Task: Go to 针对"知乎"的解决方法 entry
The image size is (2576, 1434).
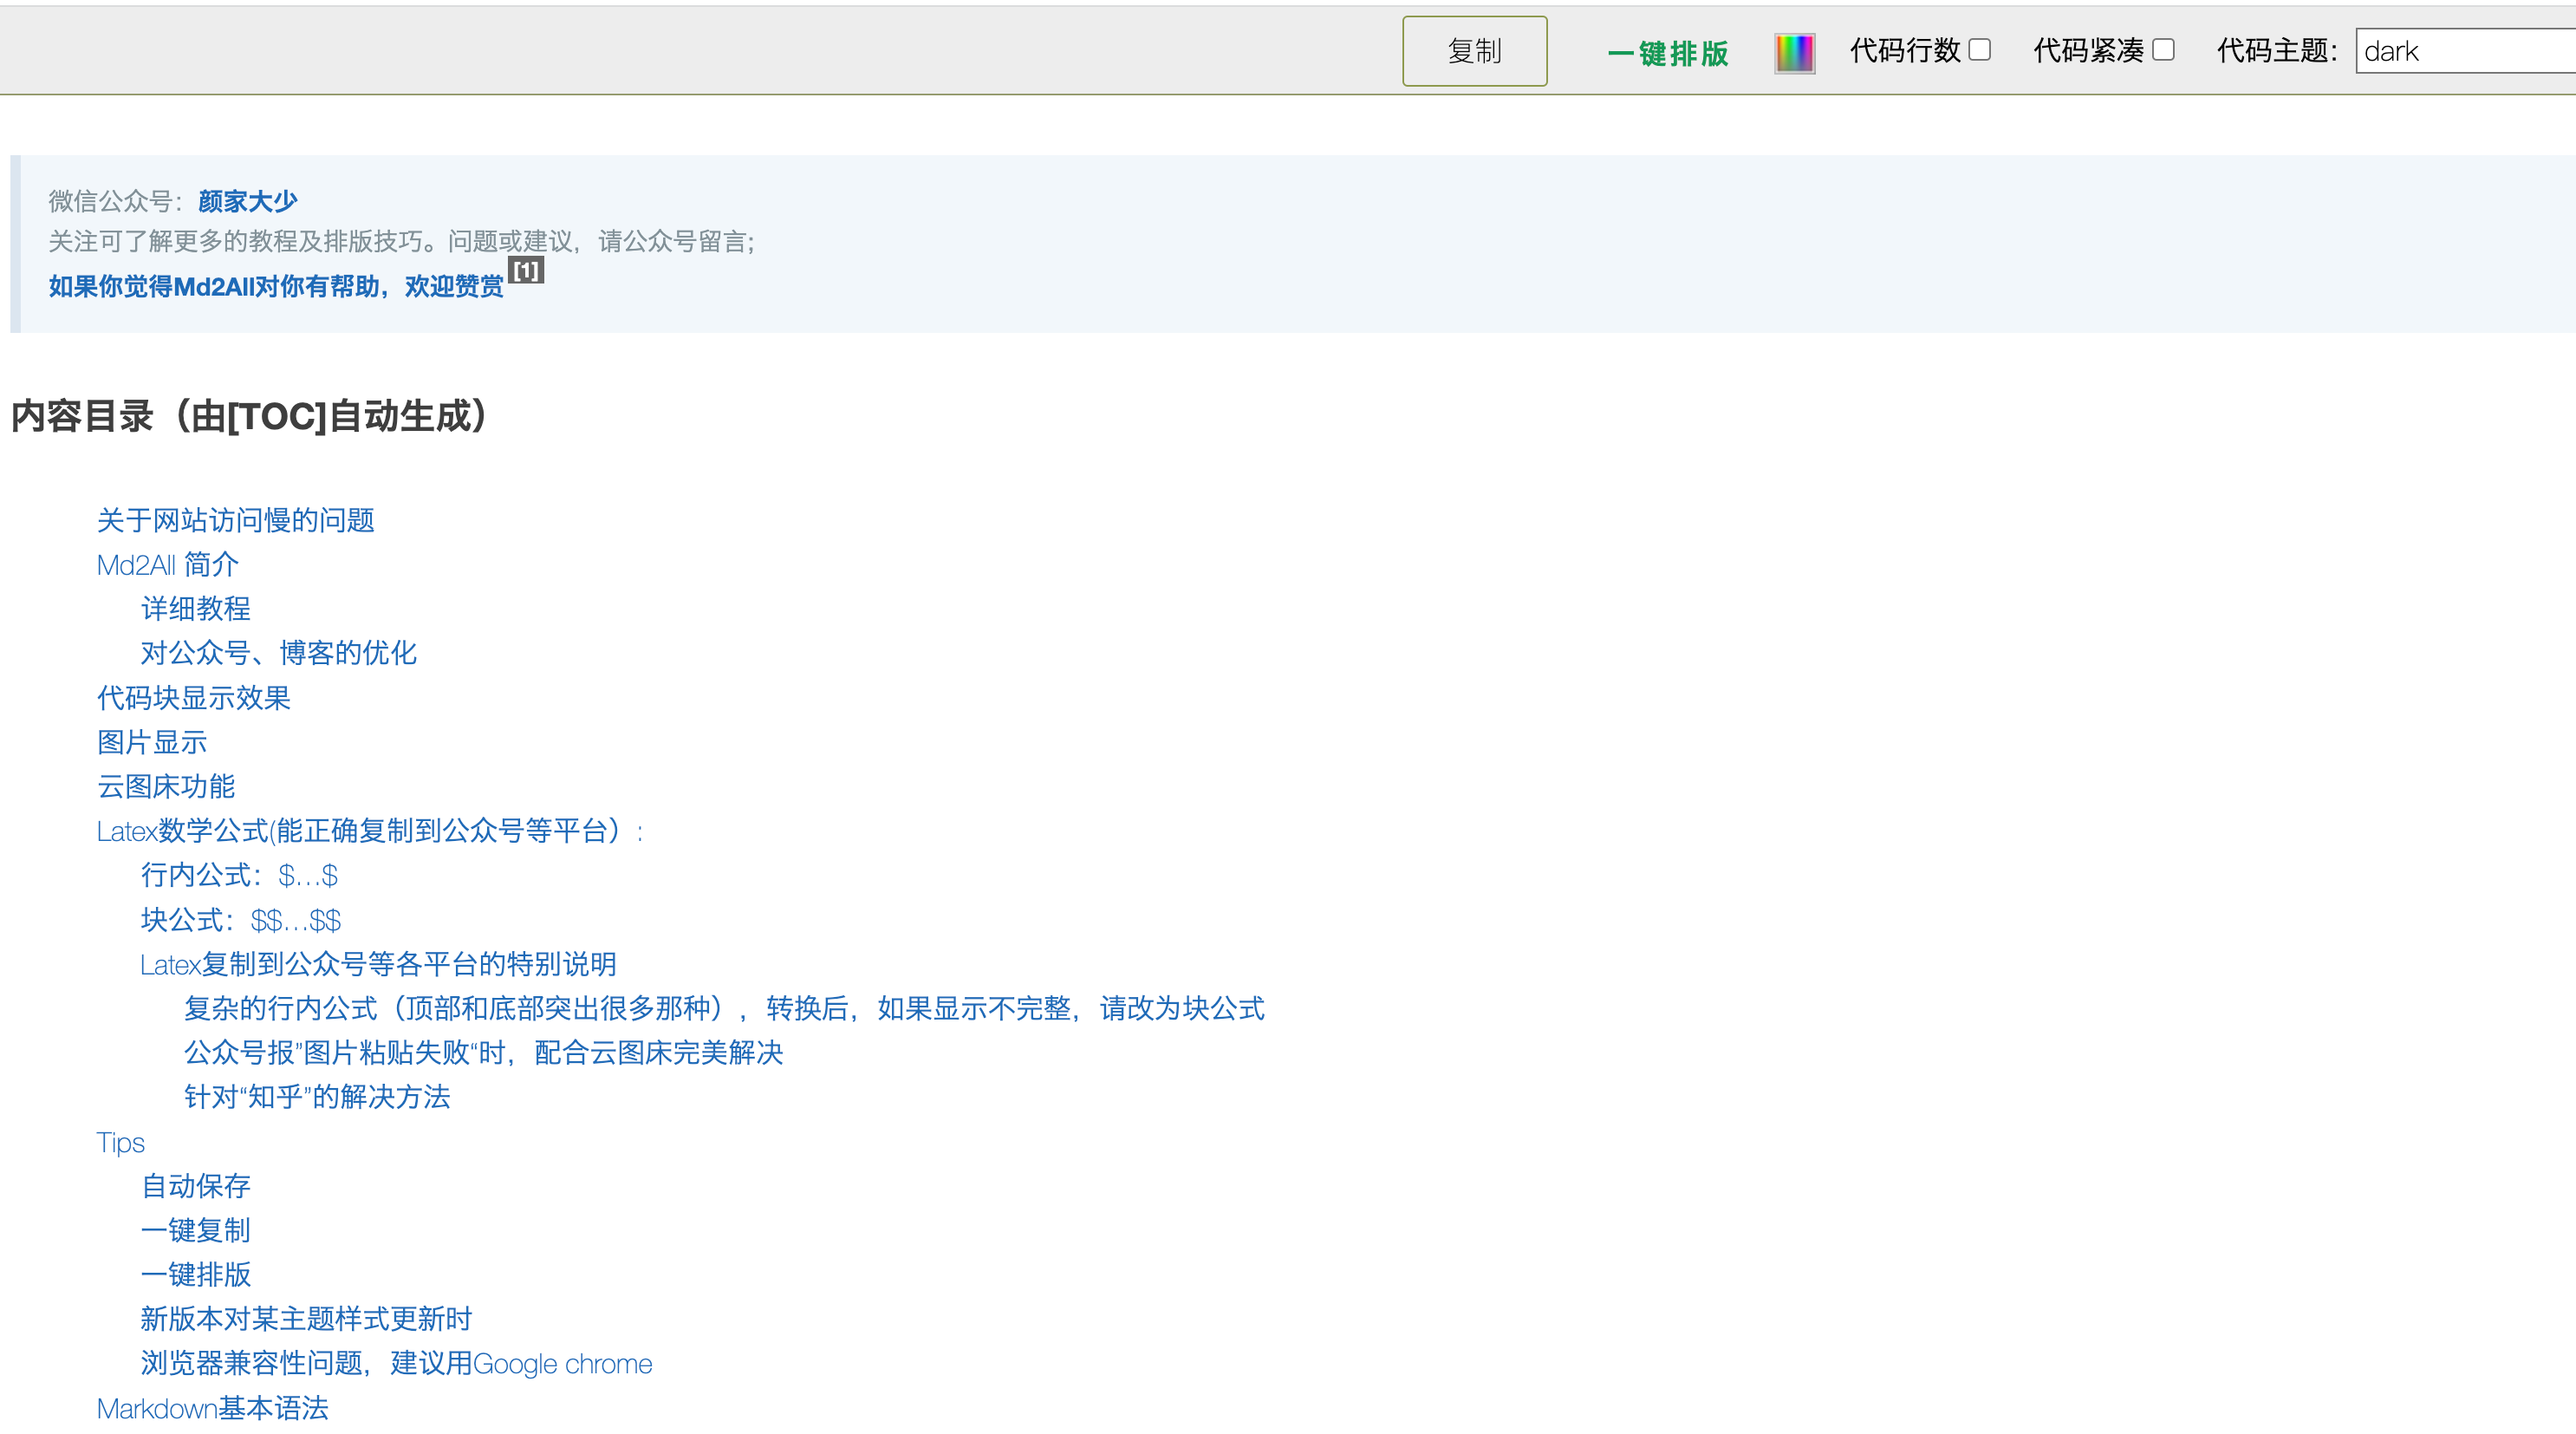Action: click(316, 1097)
